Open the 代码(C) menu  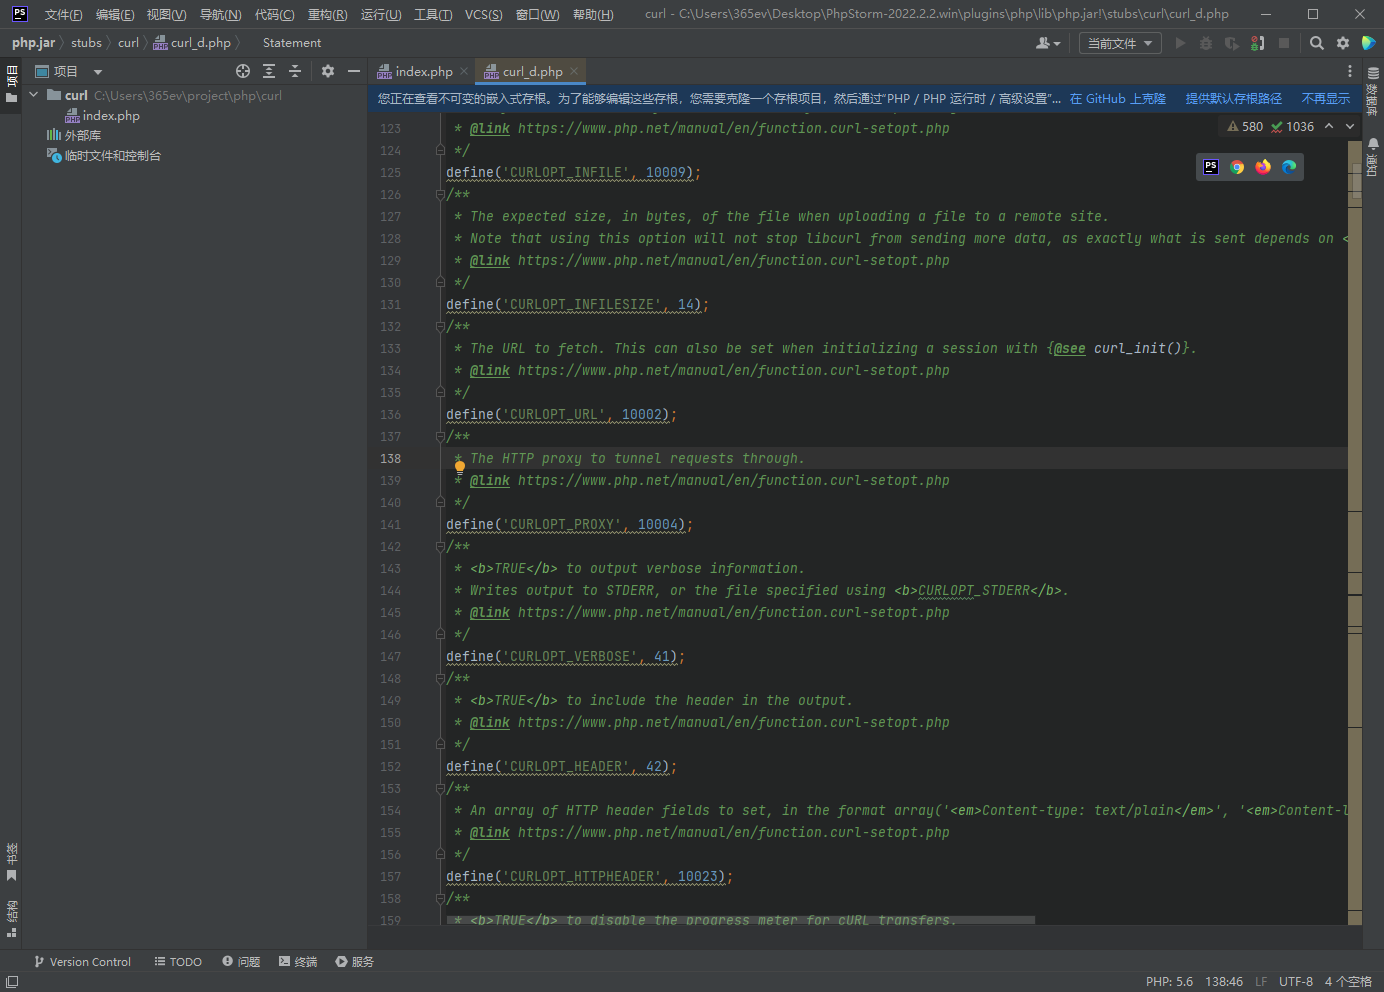[x=274, y=14]
